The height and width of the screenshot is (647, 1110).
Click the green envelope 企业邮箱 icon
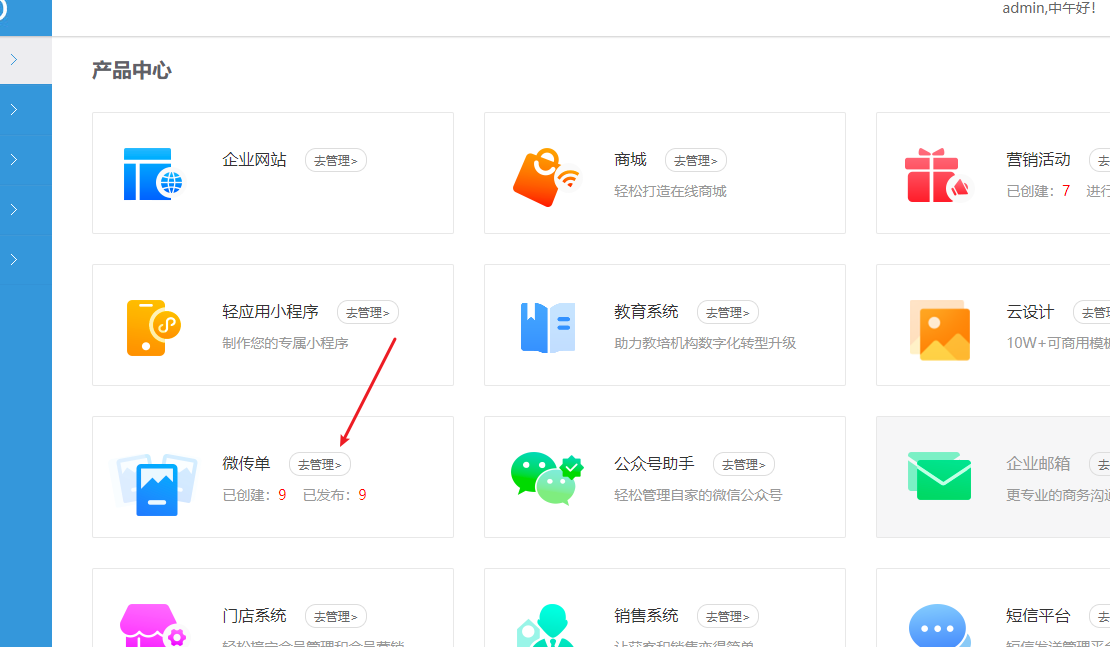pos(939,476)
